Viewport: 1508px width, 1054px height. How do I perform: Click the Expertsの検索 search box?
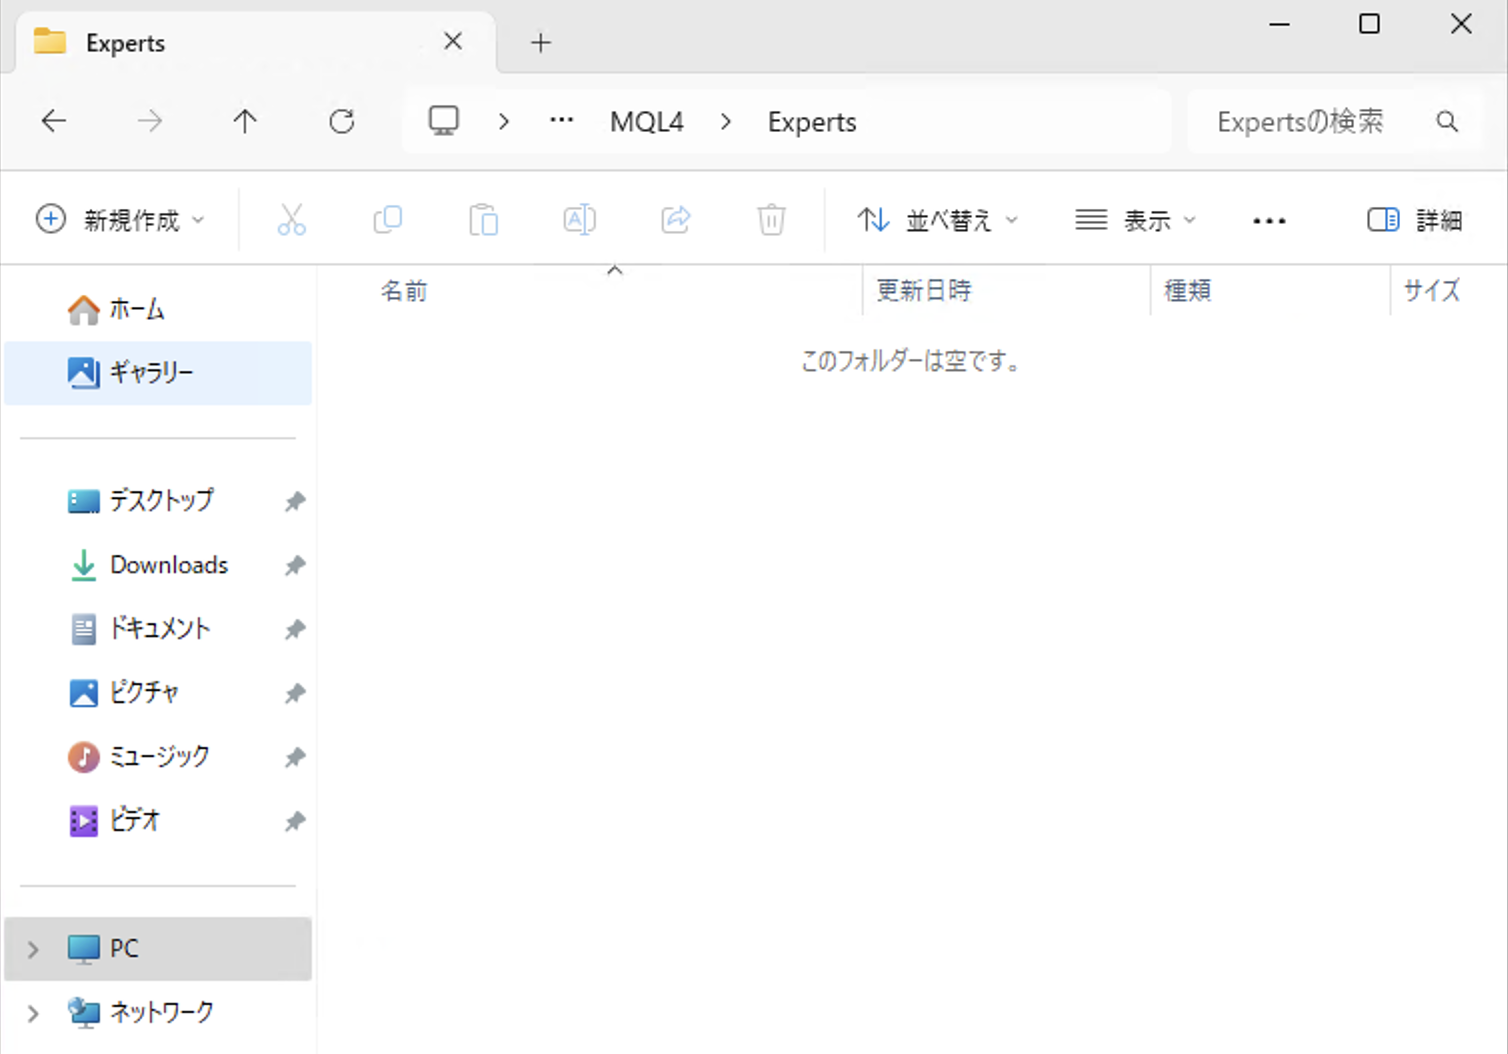point(1310,122)
